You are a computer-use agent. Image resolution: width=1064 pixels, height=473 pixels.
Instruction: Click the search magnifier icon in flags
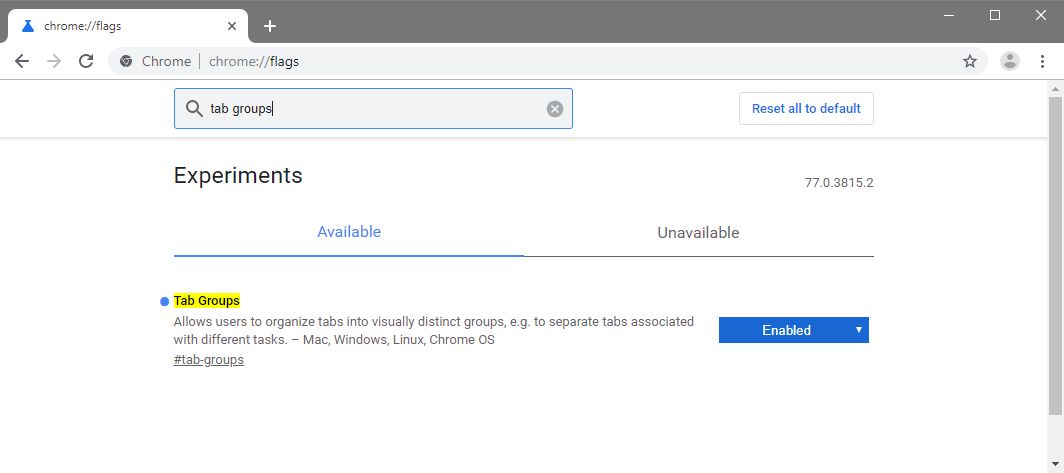coord(194,109)
